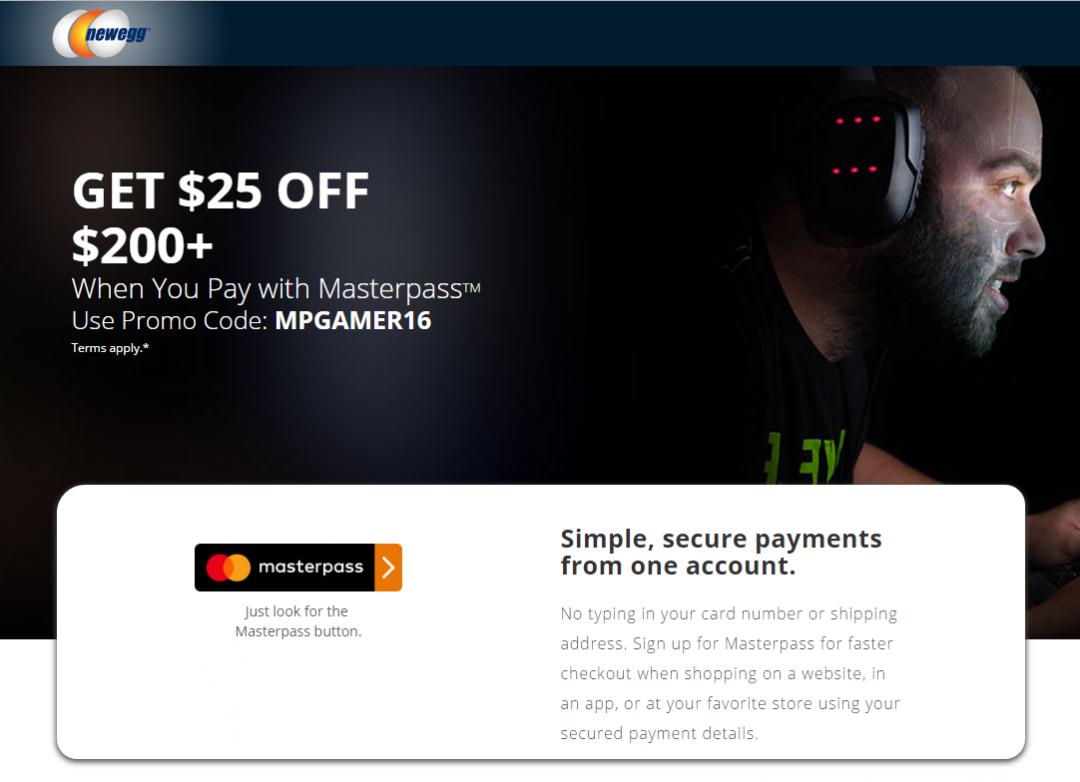Open the Terms apply footnote
1080x782 pixels.
(x=110, y=348)
